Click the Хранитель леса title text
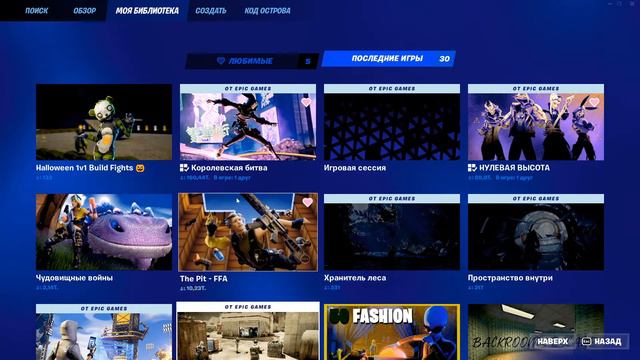The width and height of the screenshot is (640, 360). [x=355, y=278]
